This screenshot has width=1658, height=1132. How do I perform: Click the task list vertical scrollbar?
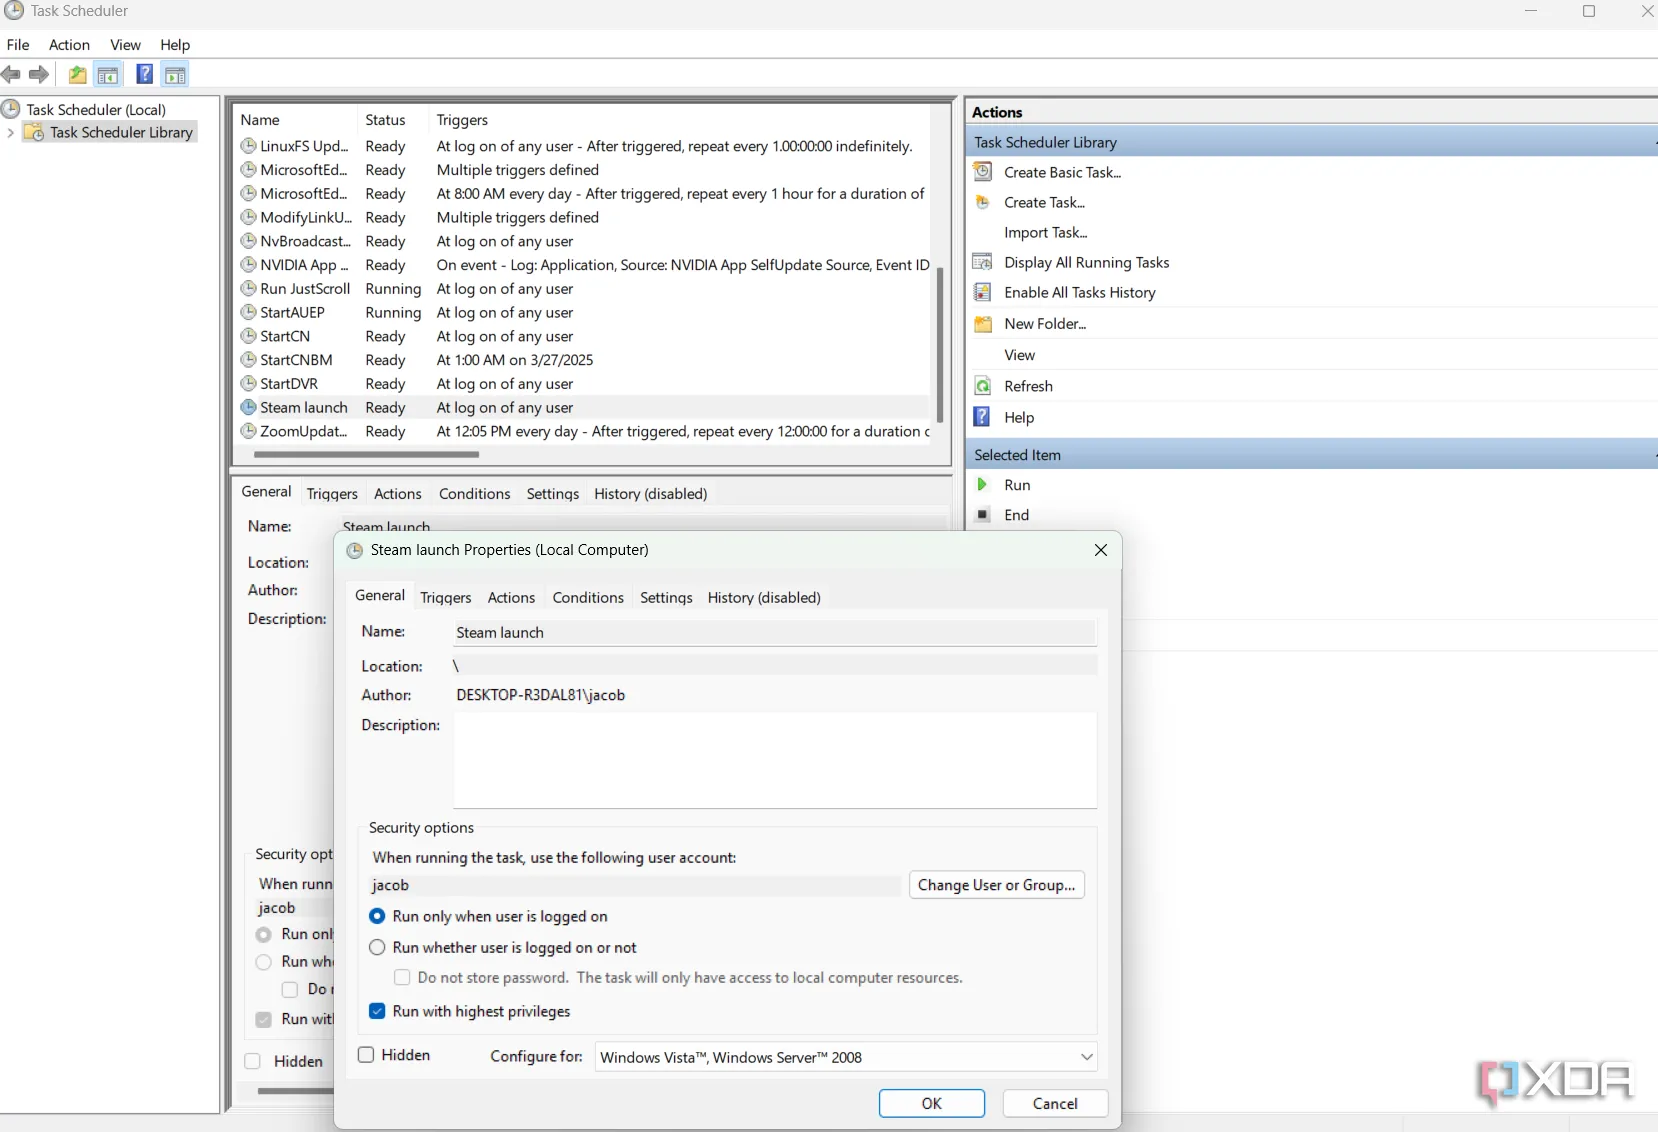[x=939, y=345]
